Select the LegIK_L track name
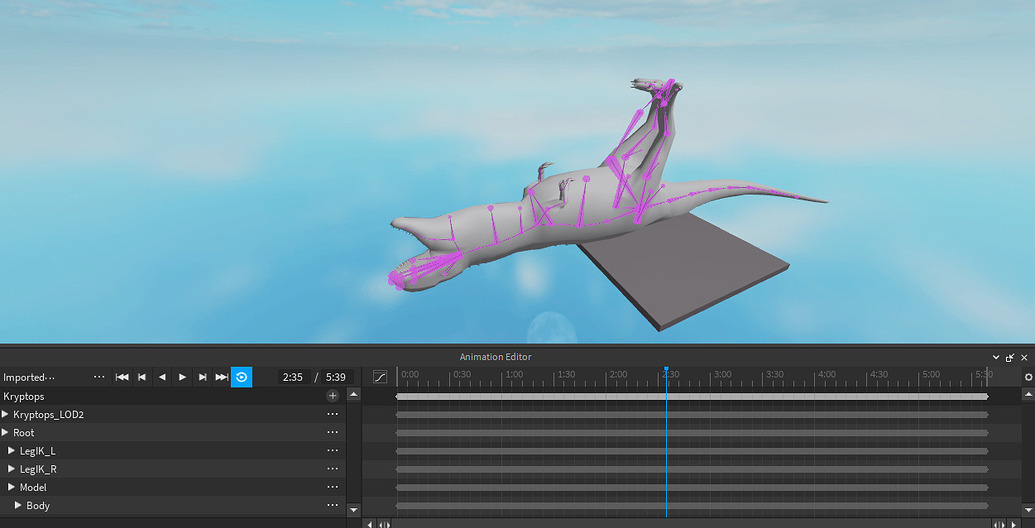The height and width of the screenshot is (528, 1035). point(38,451)
